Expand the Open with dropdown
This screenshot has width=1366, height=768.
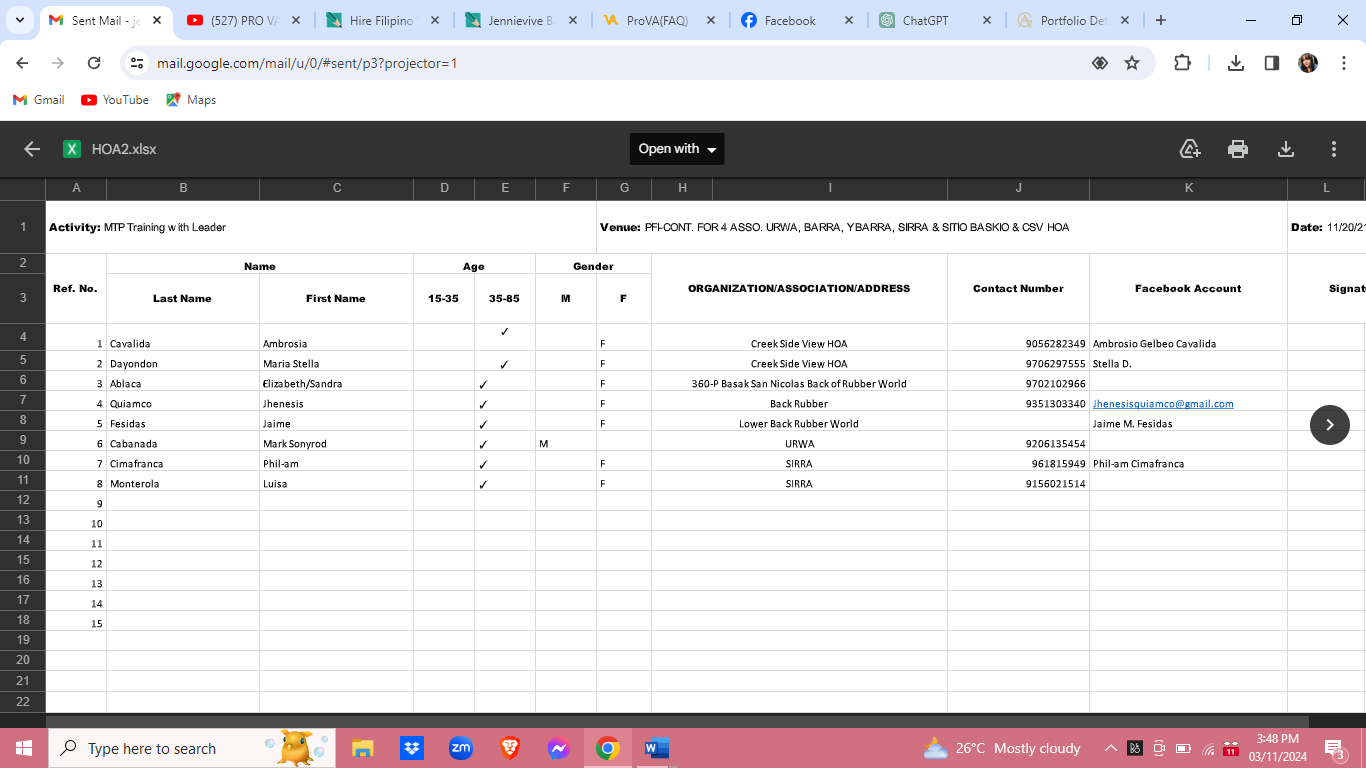coord(677,149)
